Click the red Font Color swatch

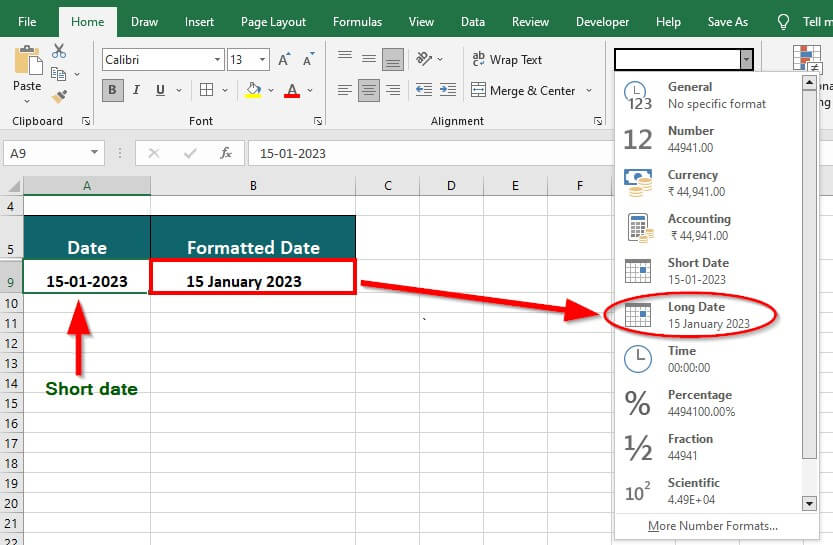coord(292,90)
